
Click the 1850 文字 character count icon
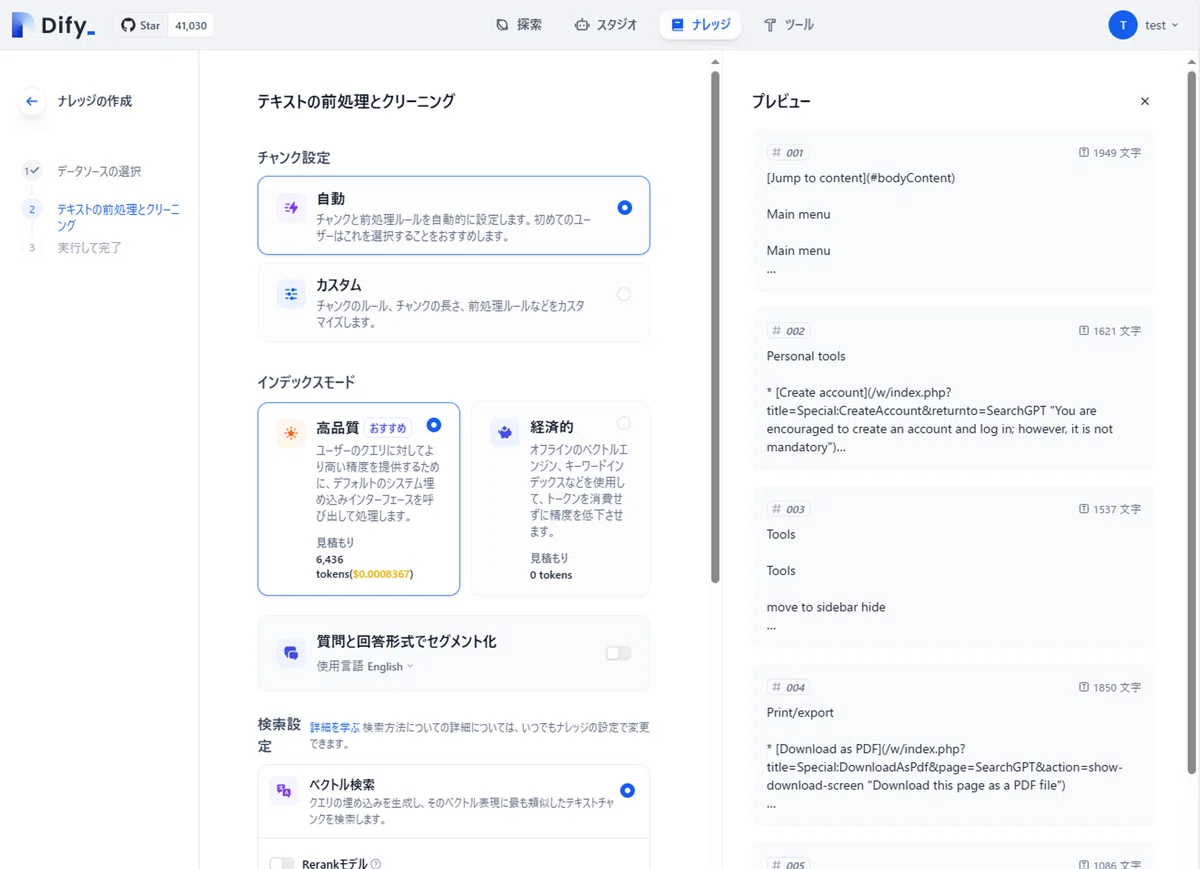coord(1084,687)
